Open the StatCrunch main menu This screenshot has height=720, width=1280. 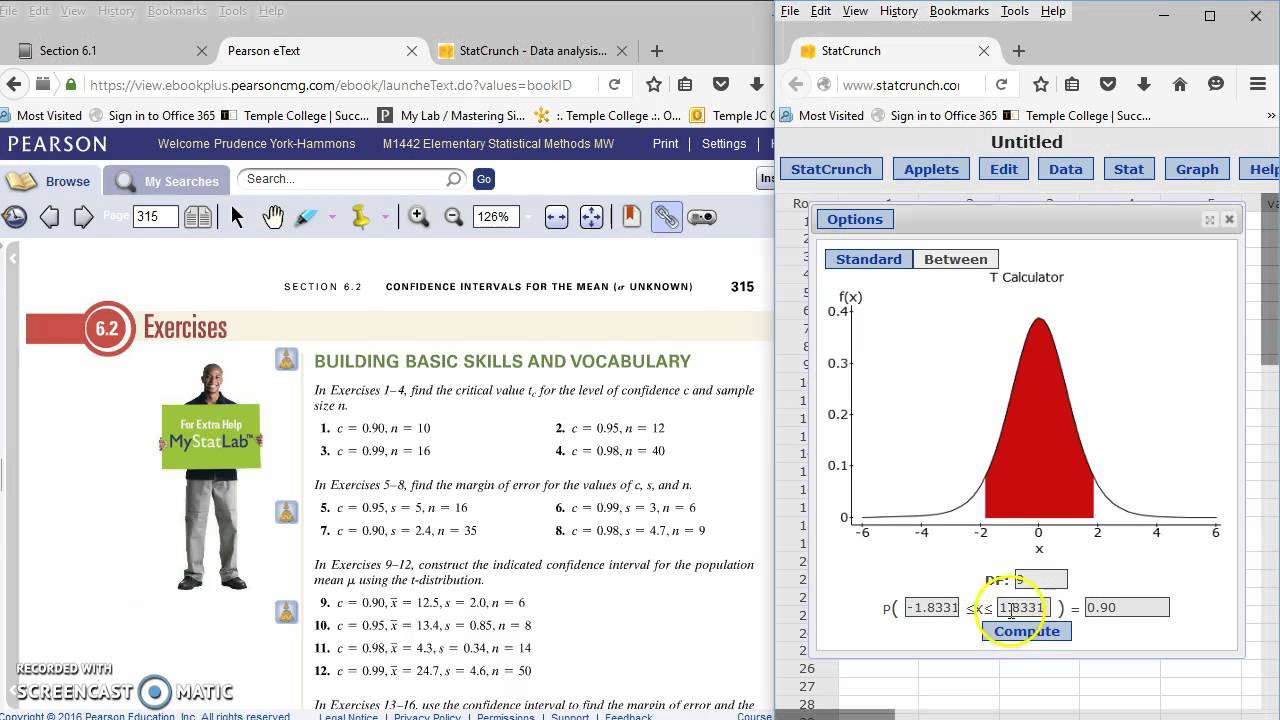(x=831, y=169)
